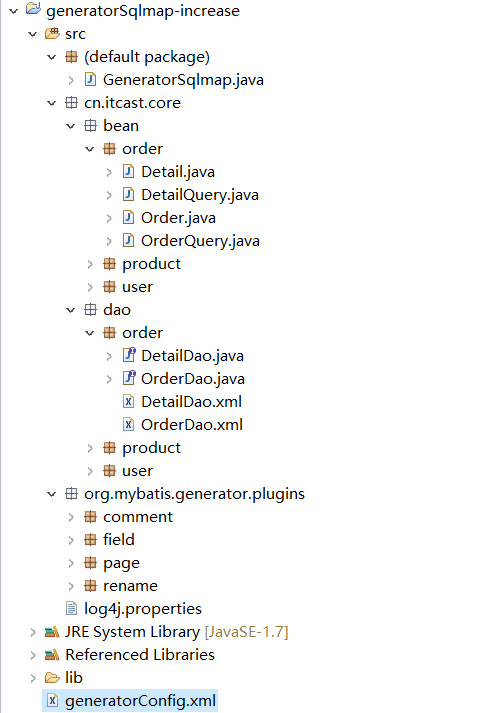Click the dao package icon

coord(90,310)
